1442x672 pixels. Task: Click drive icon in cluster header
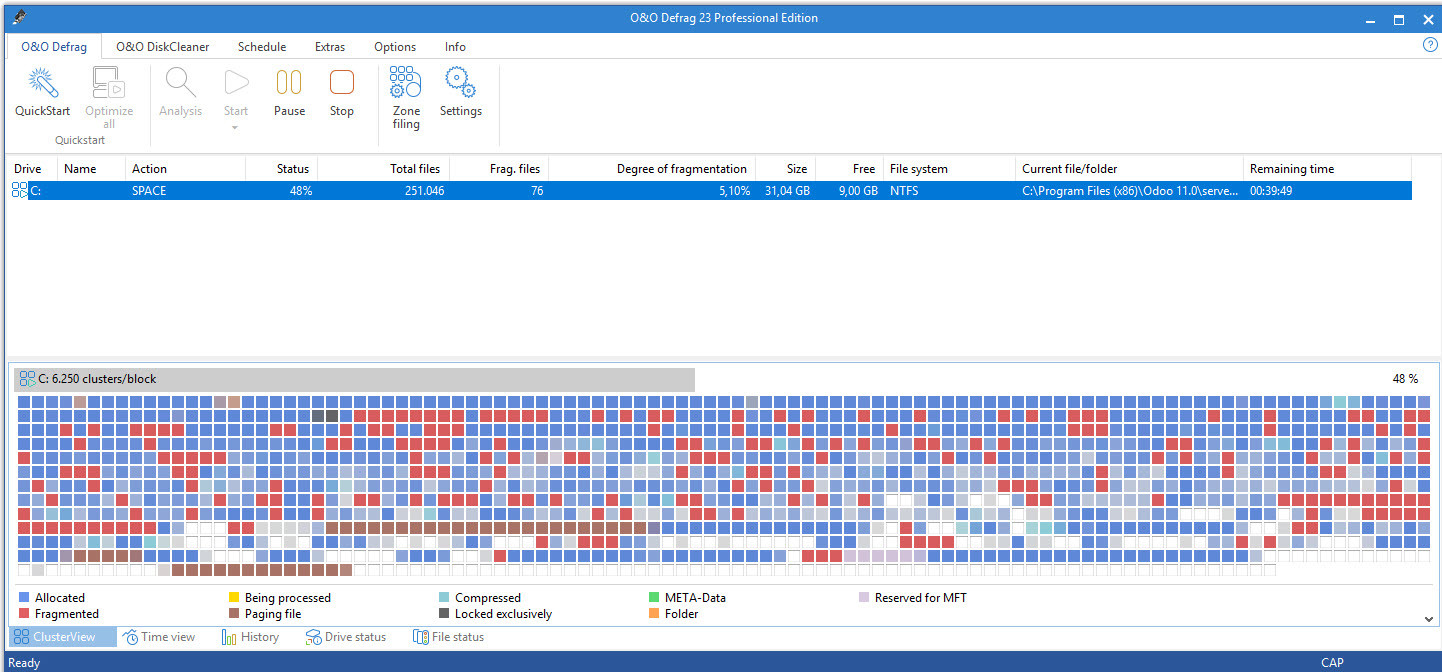pos(28,379)
